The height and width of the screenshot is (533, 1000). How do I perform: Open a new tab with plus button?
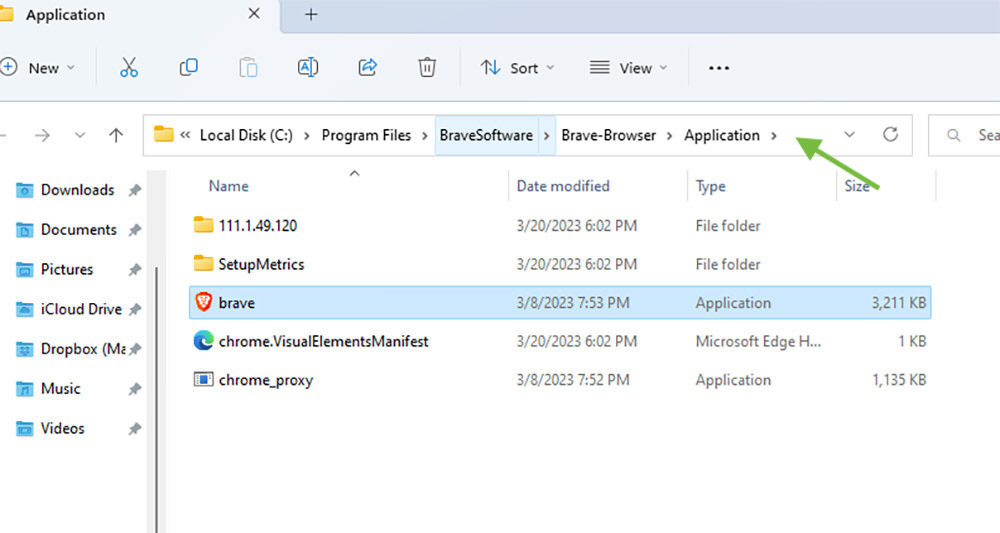pyautogui.click(x=311, y=14)
